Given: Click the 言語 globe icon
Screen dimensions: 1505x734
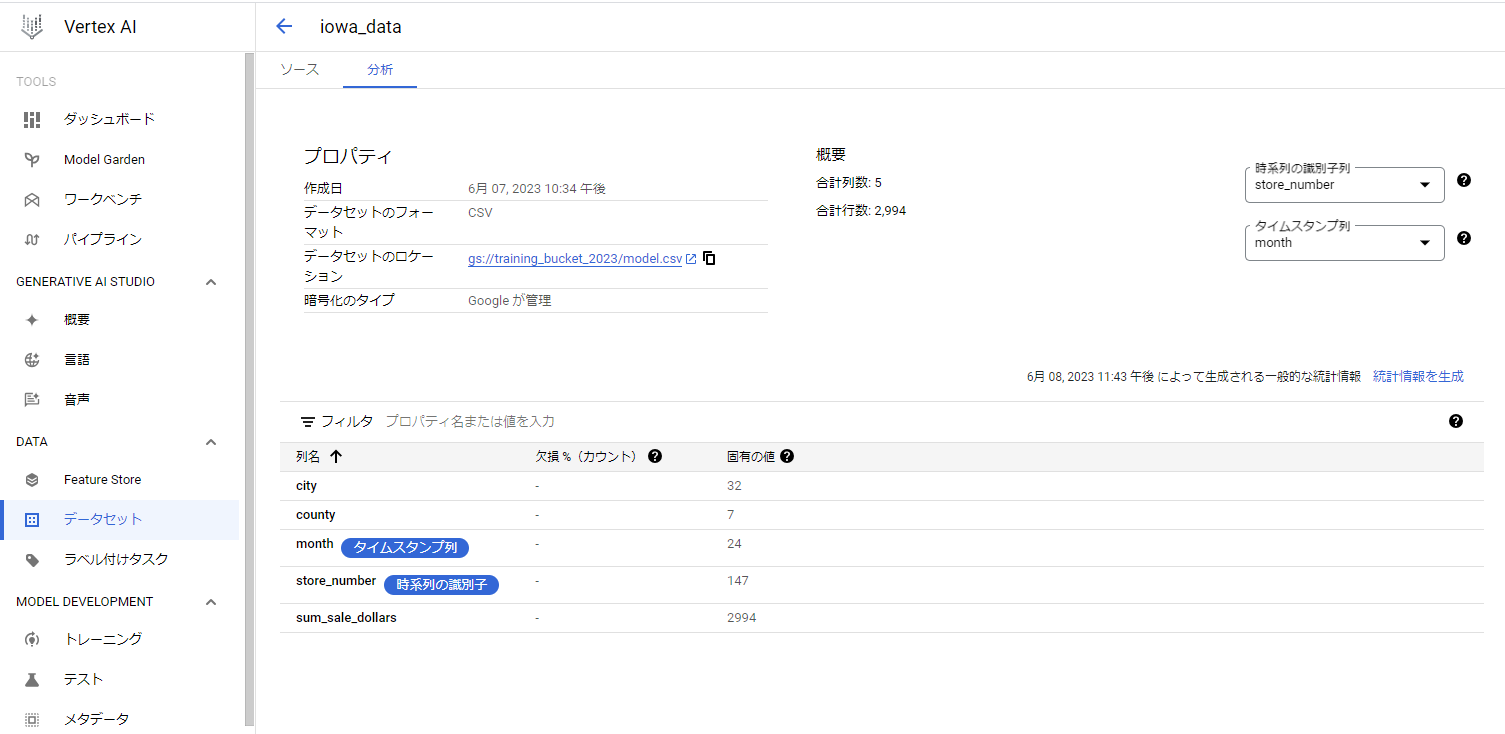Looking at the screenshot, I should 32,360.
